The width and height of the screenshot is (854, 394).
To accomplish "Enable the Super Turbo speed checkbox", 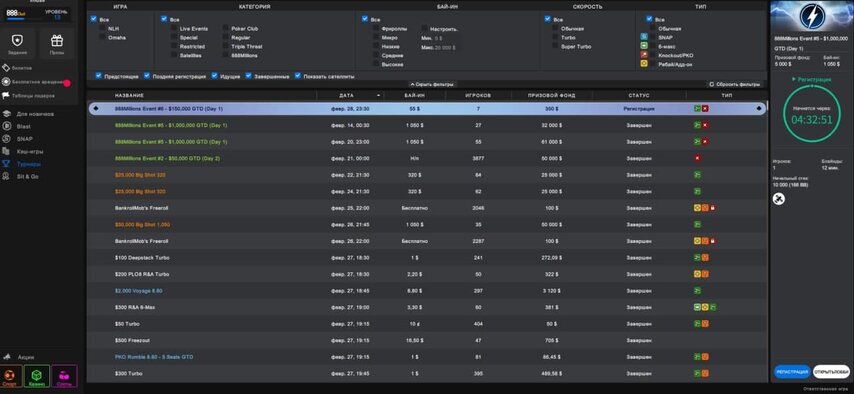I will click(556, 47).
